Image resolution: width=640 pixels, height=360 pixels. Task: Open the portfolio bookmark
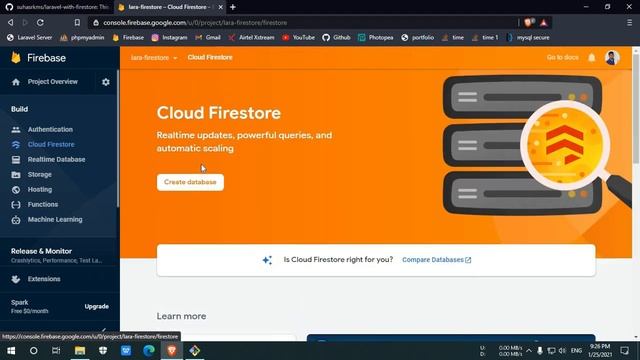point(418,38)
